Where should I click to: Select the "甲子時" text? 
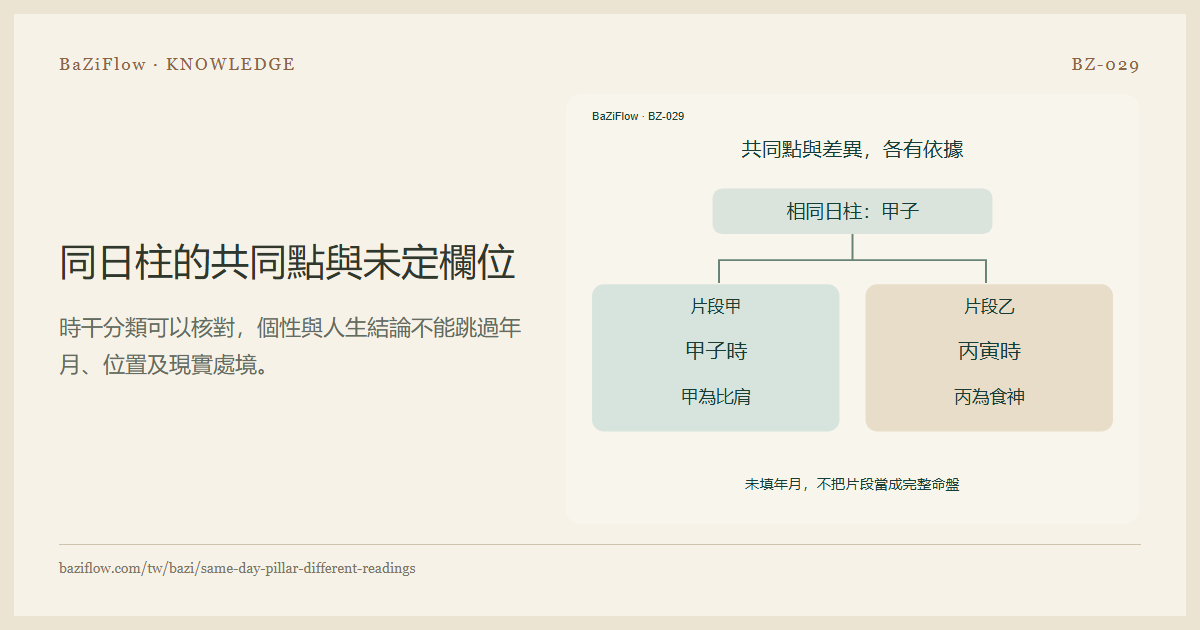pos(716,352)
